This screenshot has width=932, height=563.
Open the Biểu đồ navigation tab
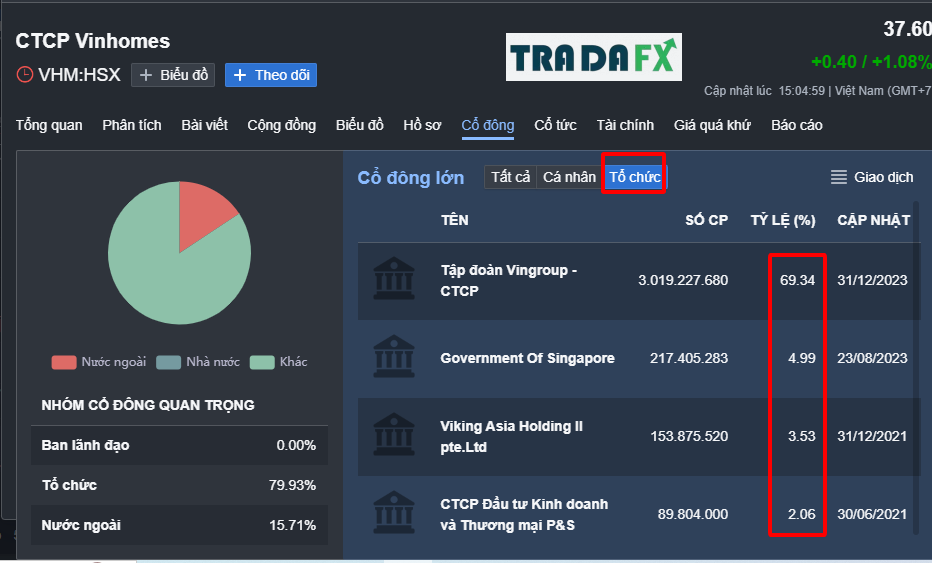tap(360, 125)
